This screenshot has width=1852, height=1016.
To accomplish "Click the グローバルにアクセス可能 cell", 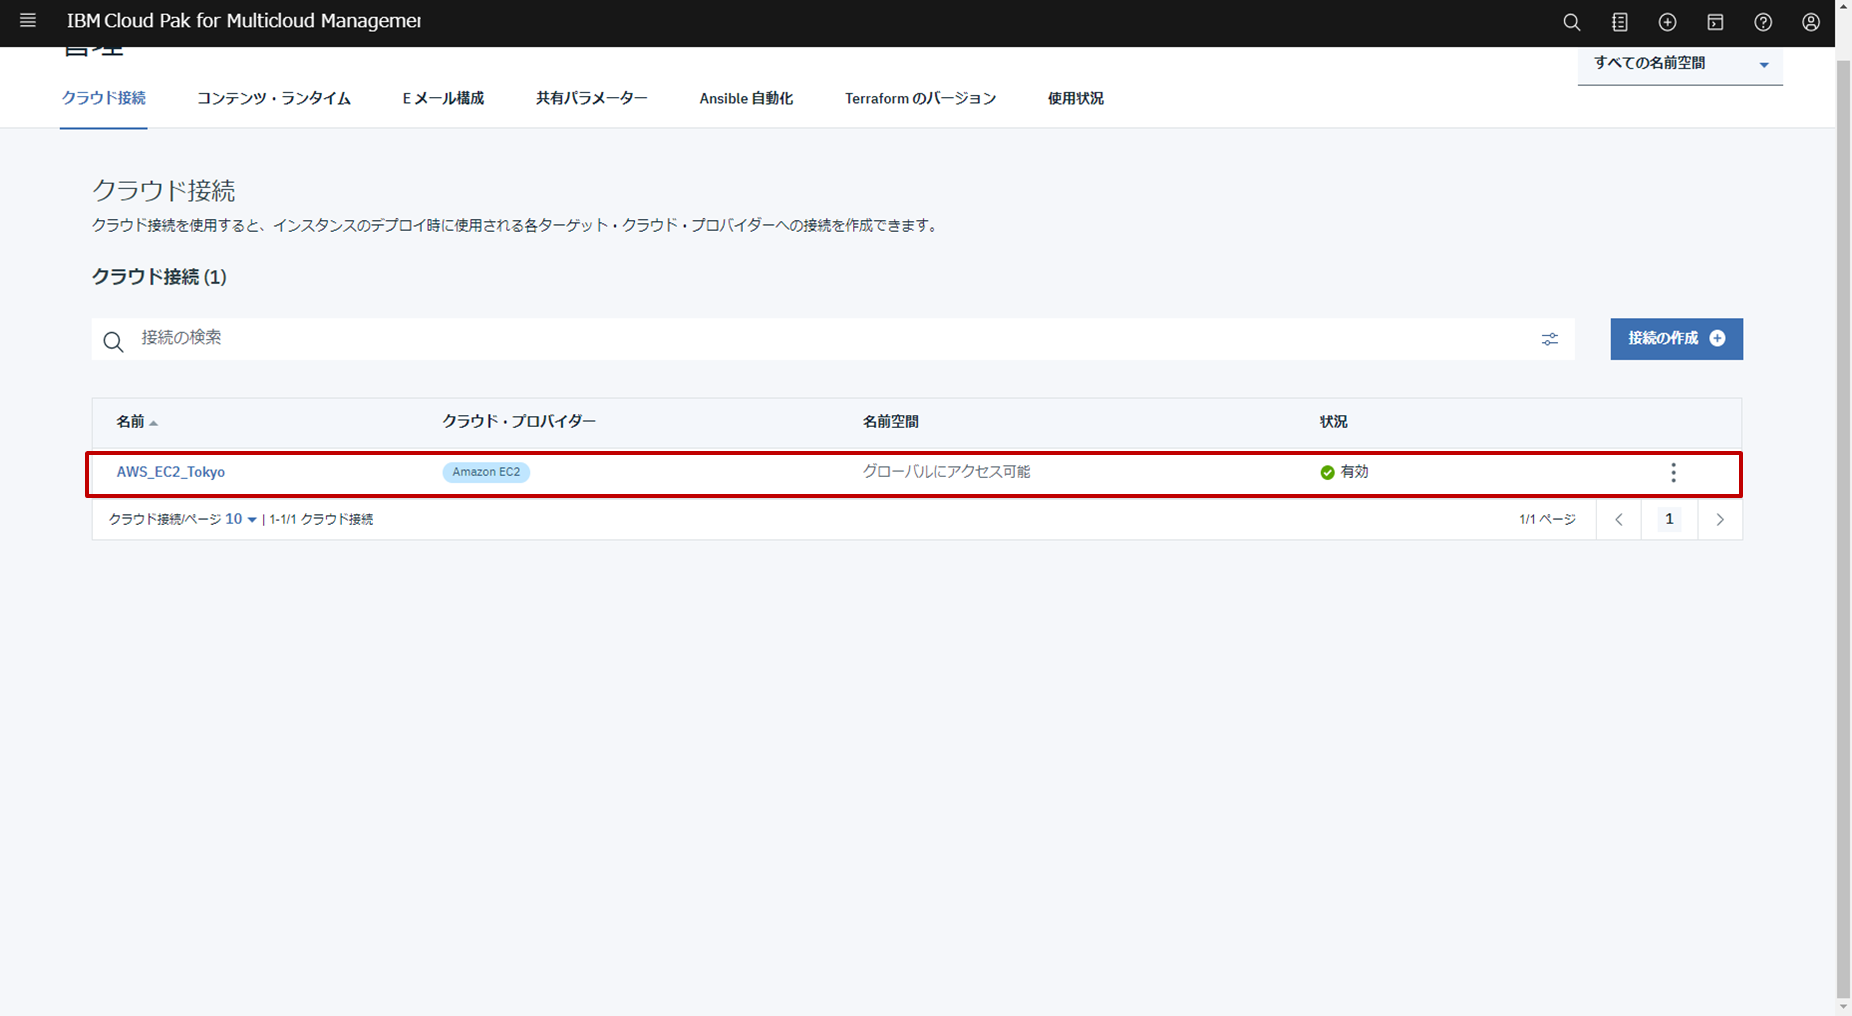I will click(x=946, y=472).
